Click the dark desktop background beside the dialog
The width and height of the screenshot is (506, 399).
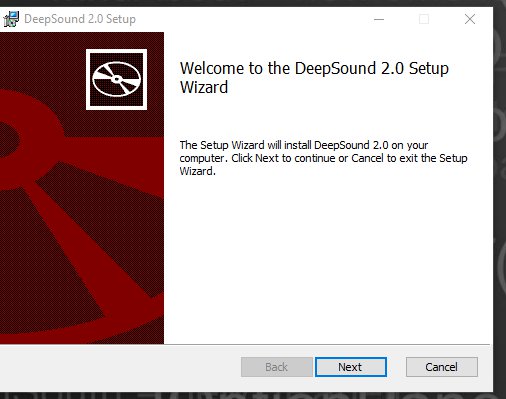click(500, 200)
